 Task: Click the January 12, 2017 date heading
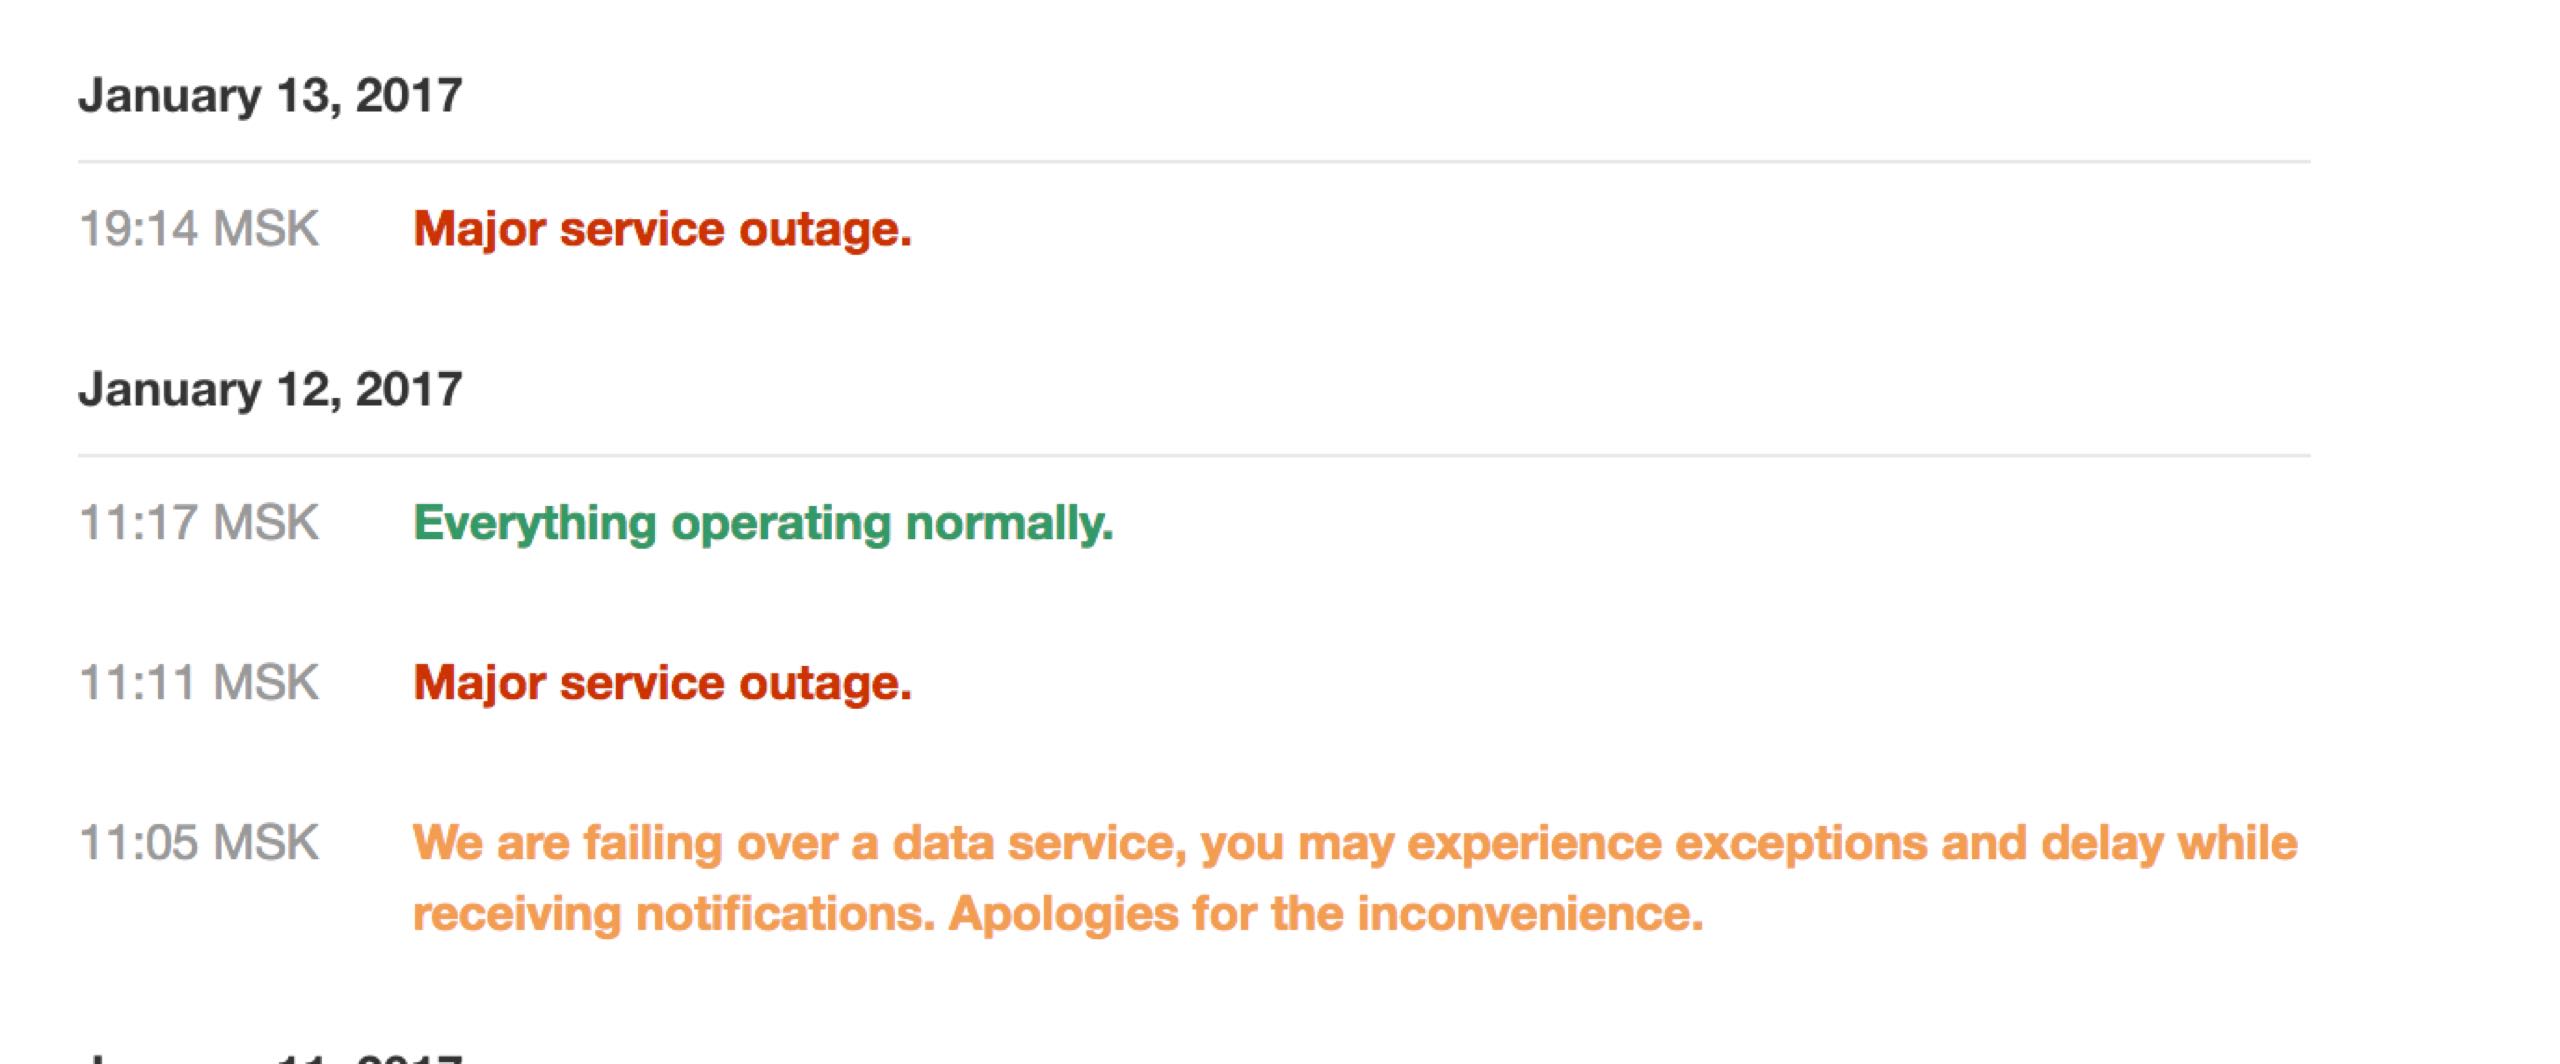click(270, 390)
